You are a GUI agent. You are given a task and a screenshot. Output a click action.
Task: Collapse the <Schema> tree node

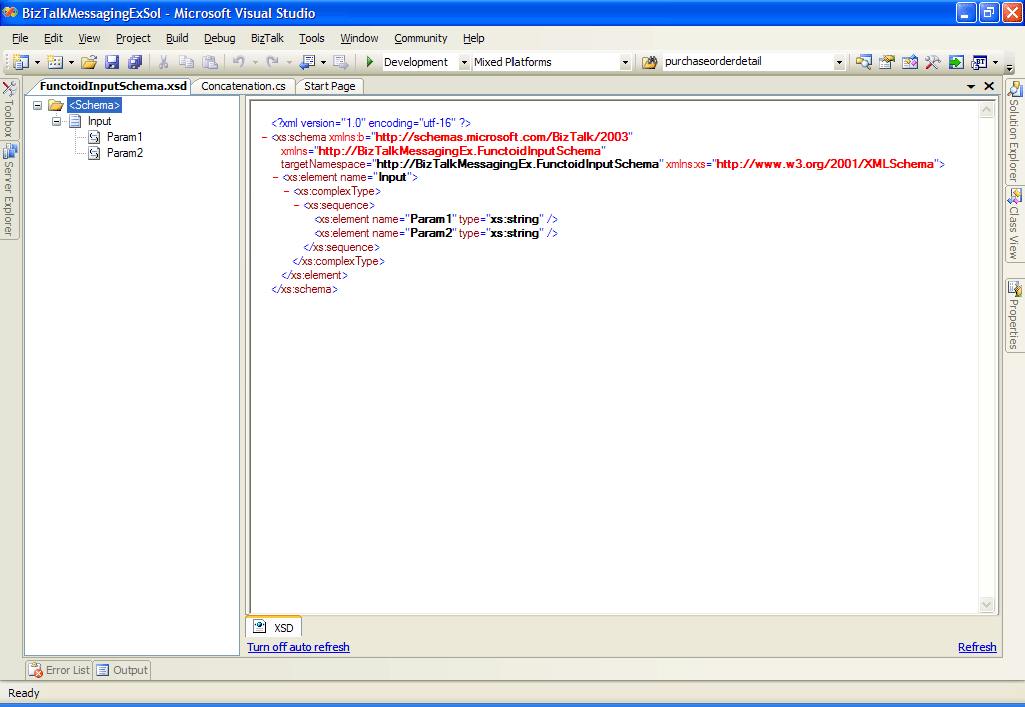point(38,105)
